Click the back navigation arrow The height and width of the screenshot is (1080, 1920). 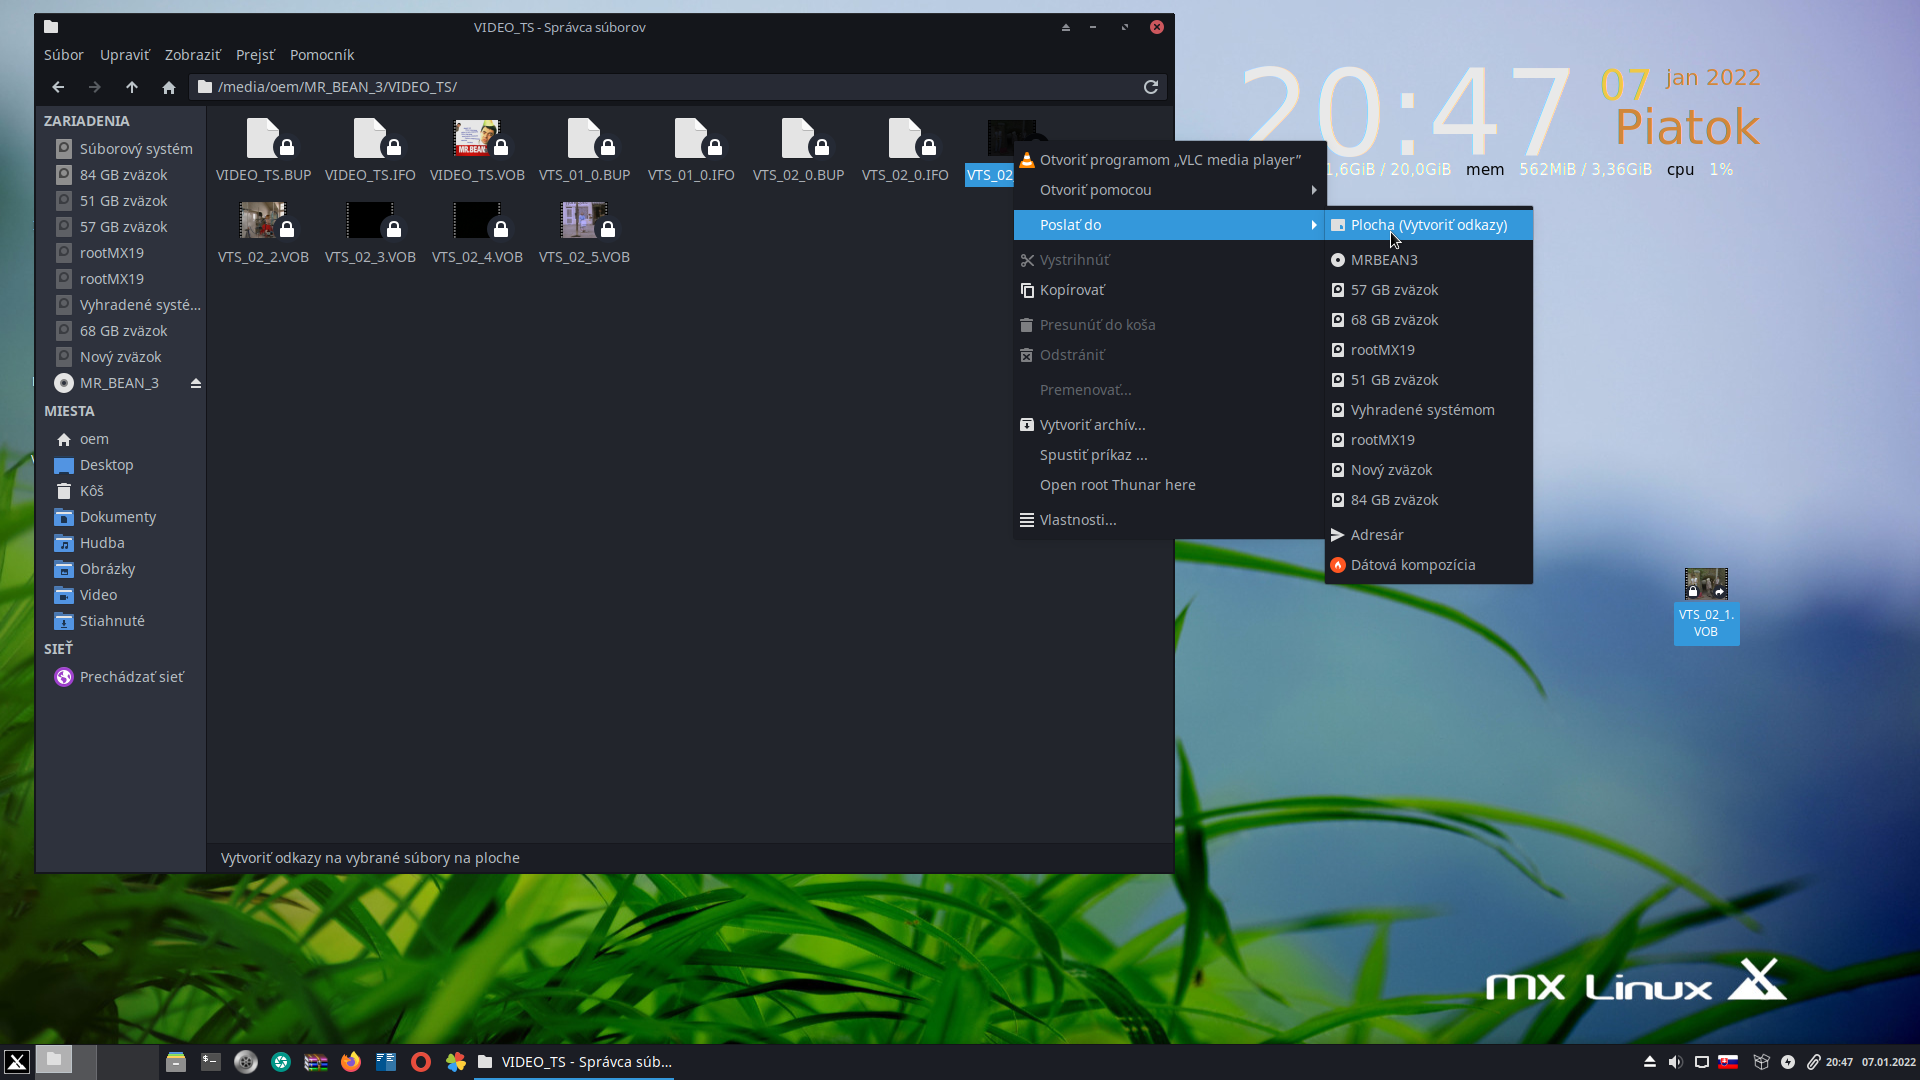(58, 87)
